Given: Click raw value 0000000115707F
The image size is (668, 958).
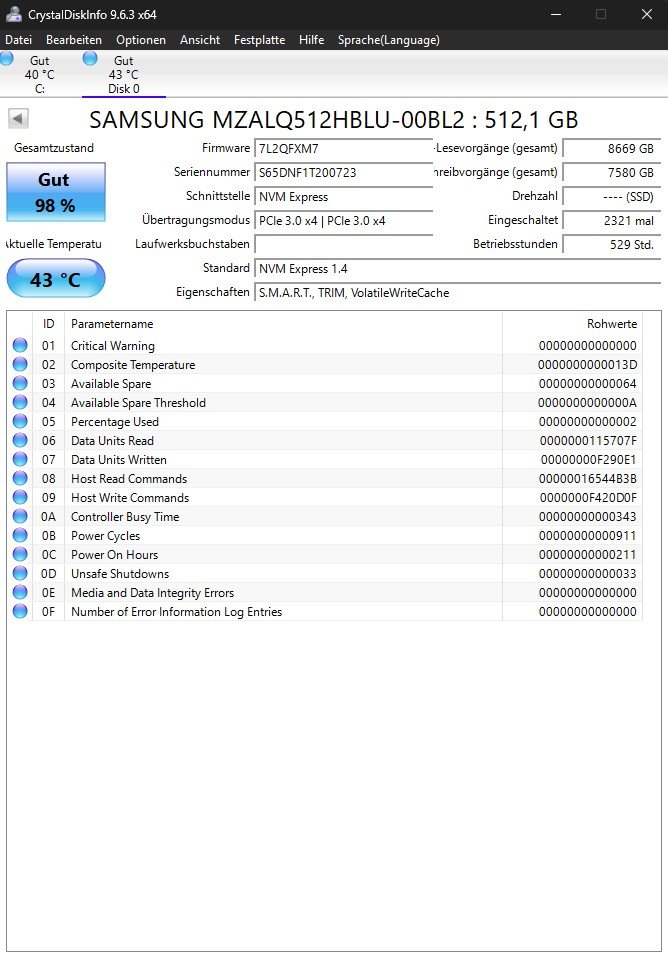Looking at the screenshot, I should coord(588,441).
